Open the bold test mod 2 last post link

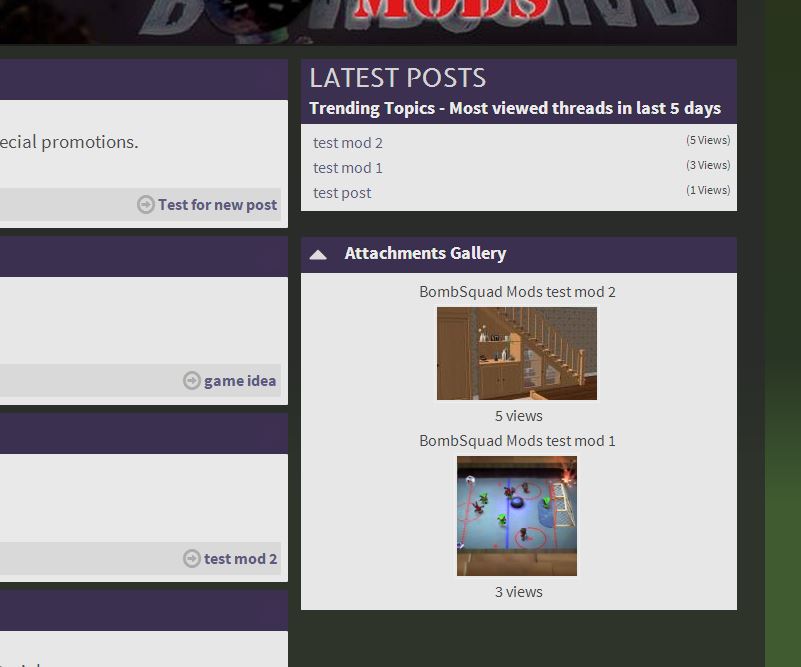pyautogui.click(x=240, y=559)
